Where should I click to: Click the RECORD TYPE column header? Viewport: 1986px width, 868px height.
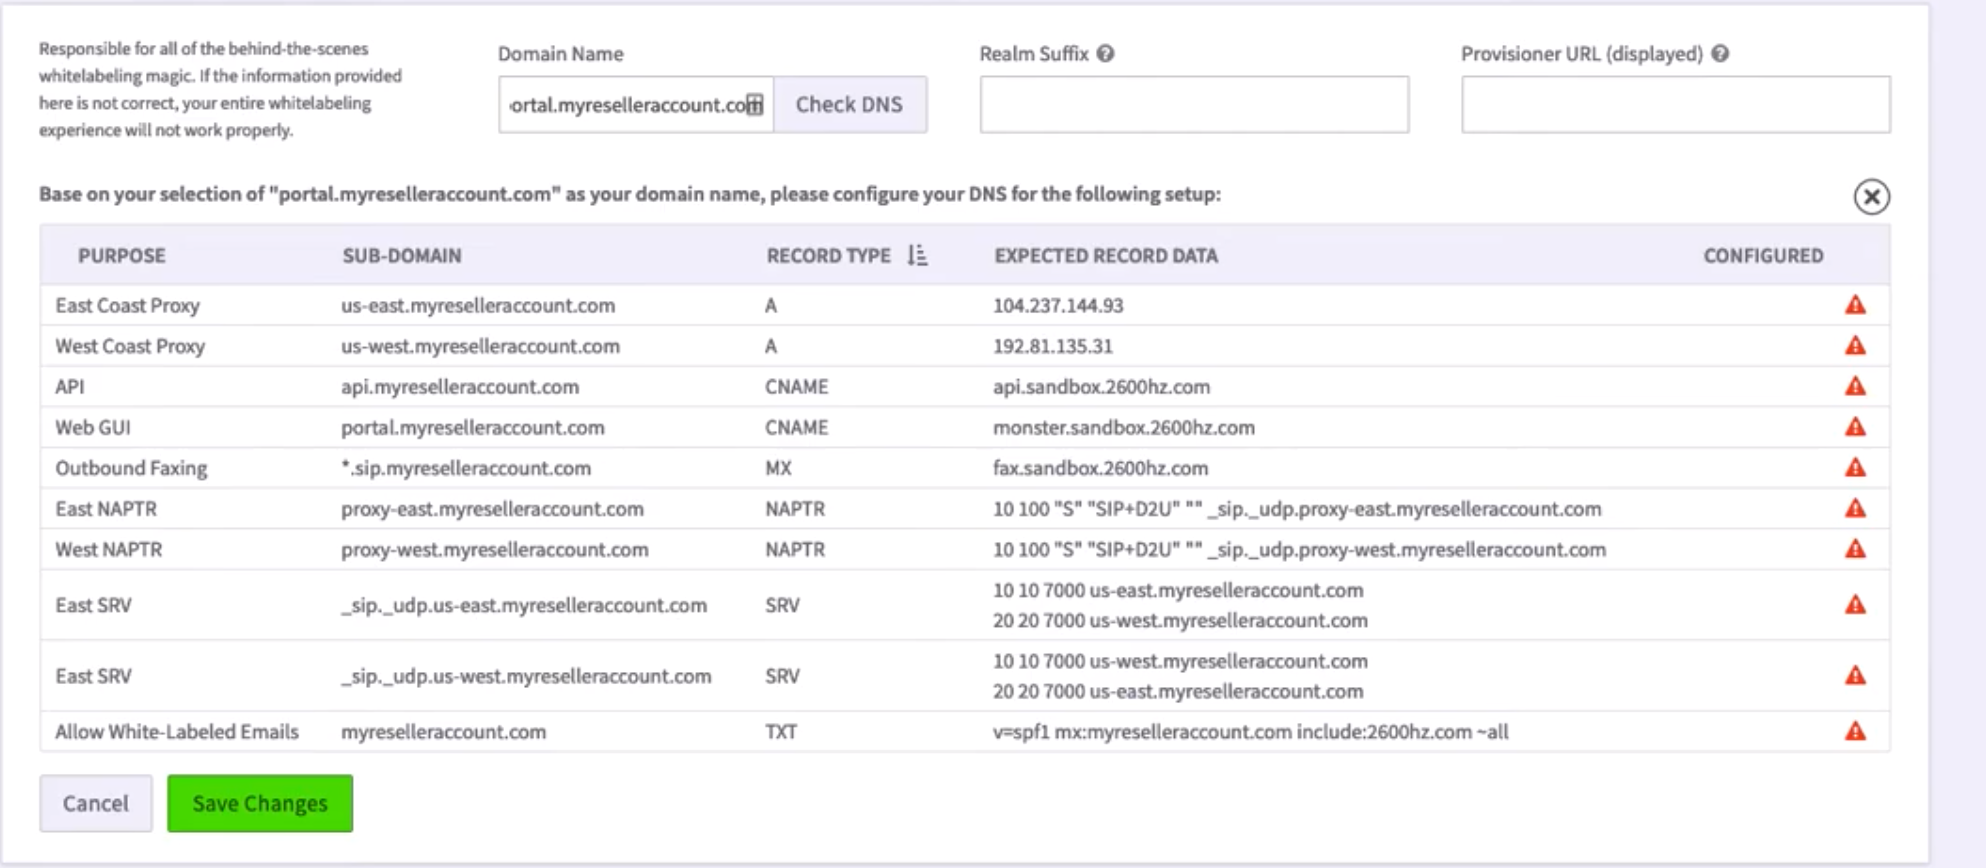click(828, 256)
